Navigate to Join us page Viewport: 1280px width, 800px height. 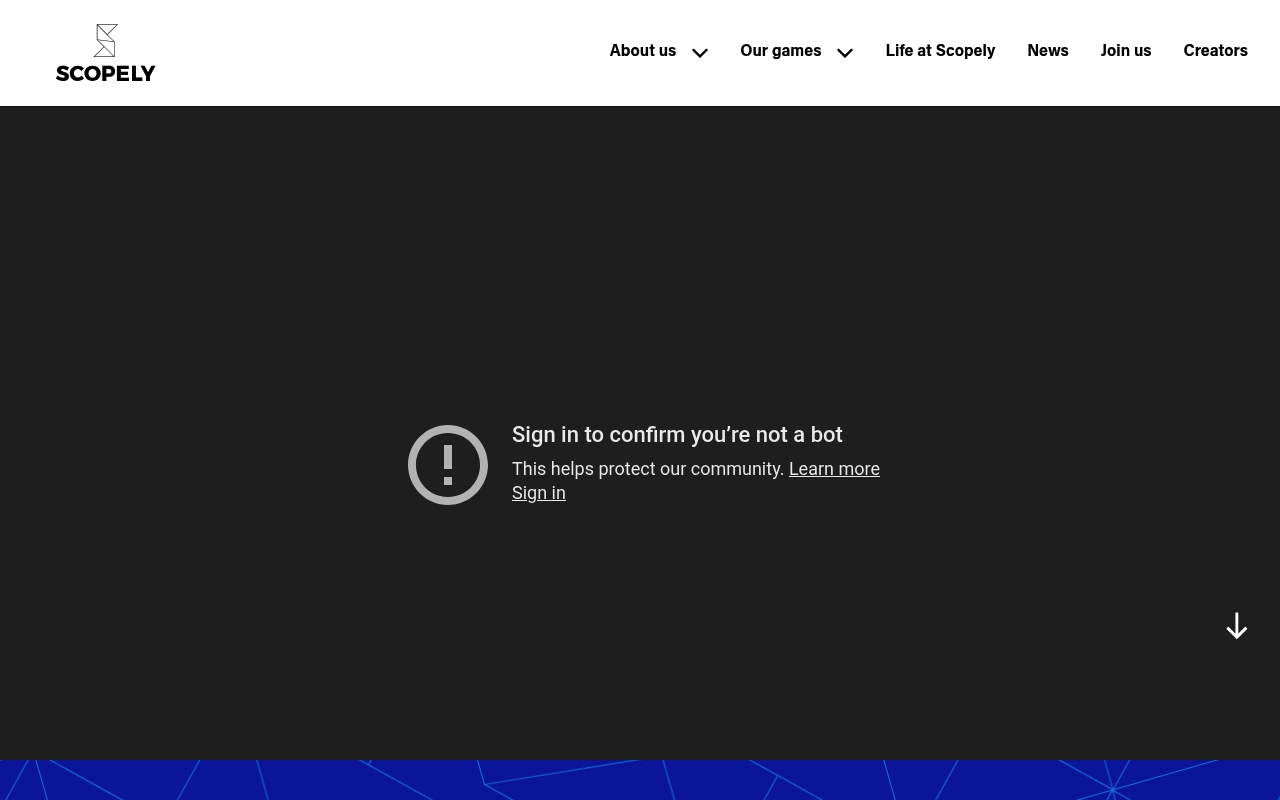pos(1126,51)
